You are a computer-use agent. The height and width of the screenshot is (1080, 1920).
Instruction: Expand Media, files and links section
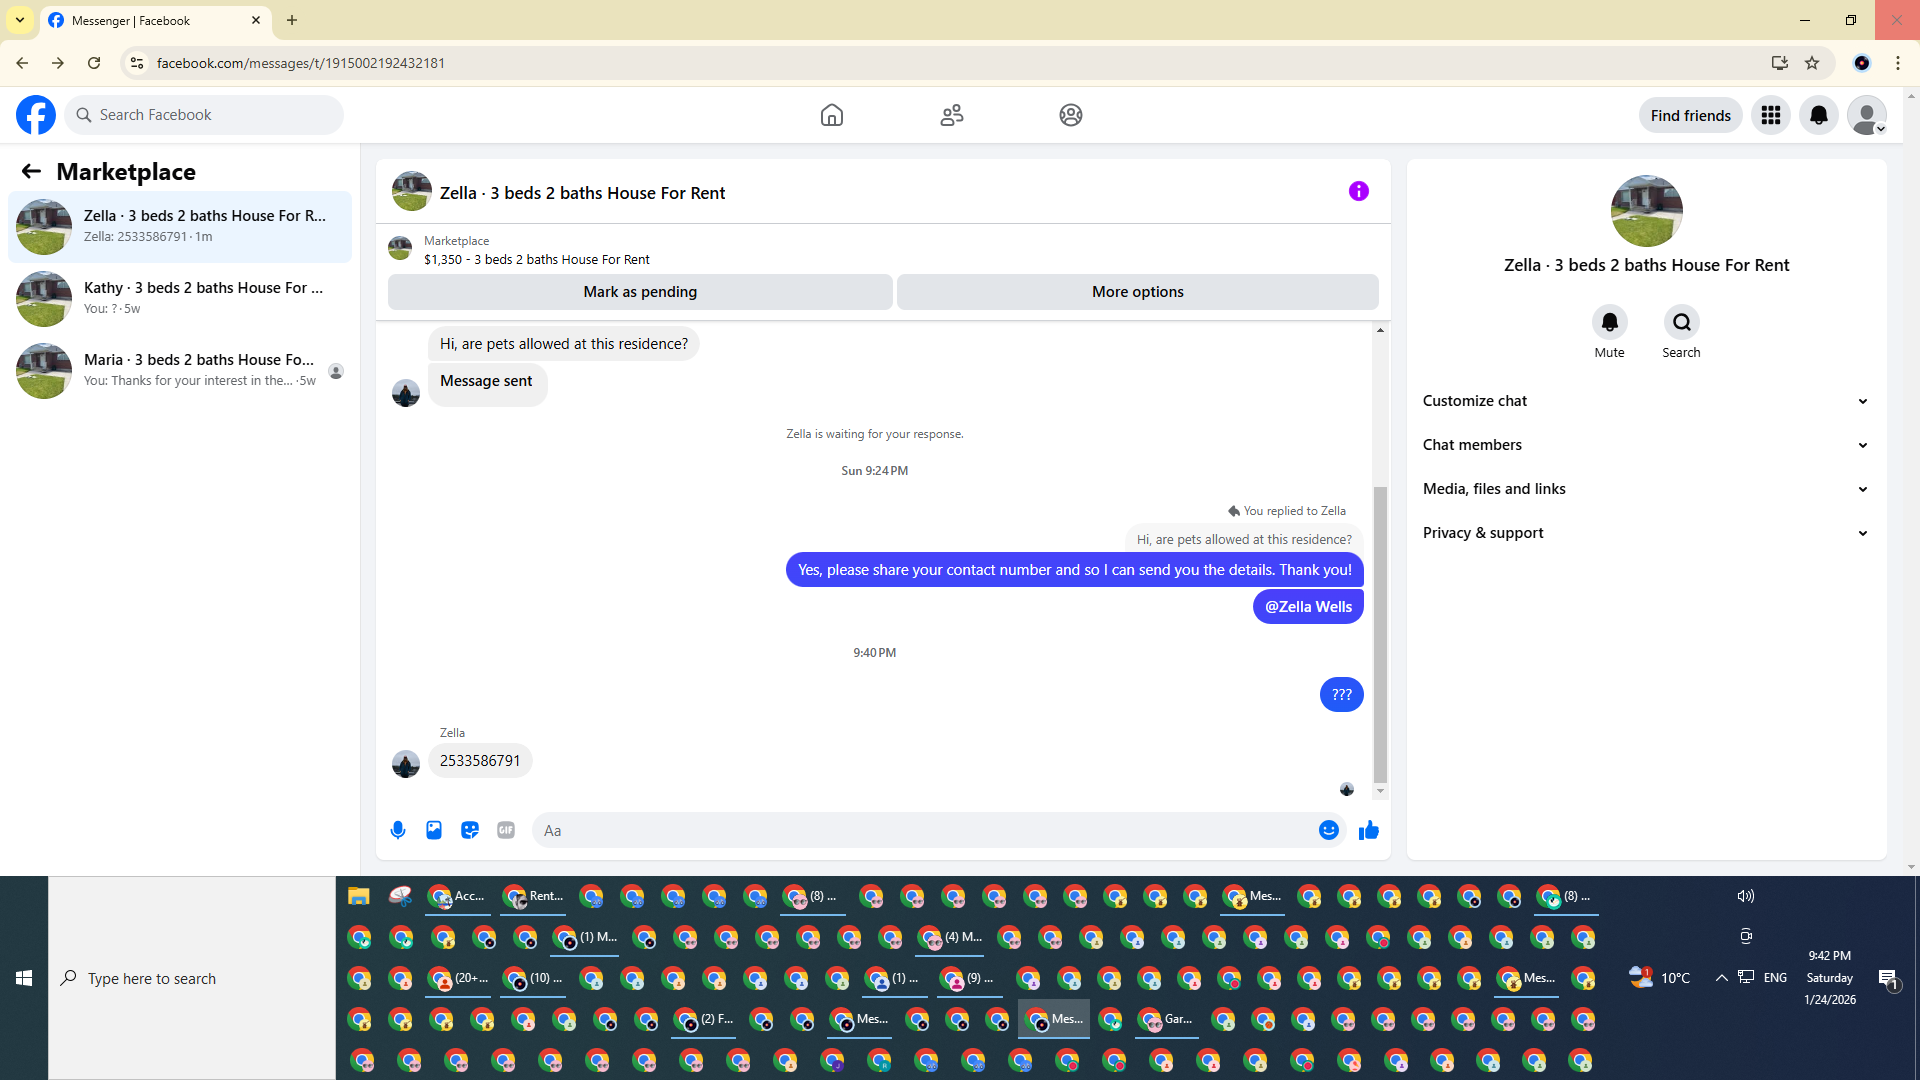click(x=1646, y=489)
